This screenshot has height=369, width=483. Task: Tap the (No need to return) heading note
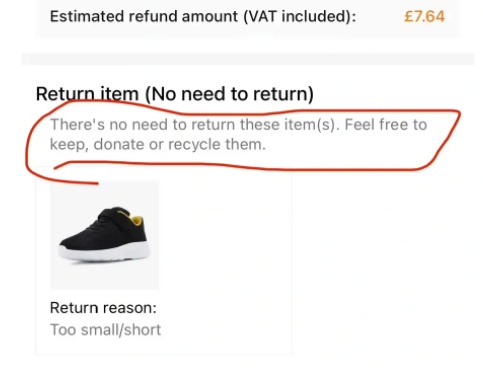(229, 94)
